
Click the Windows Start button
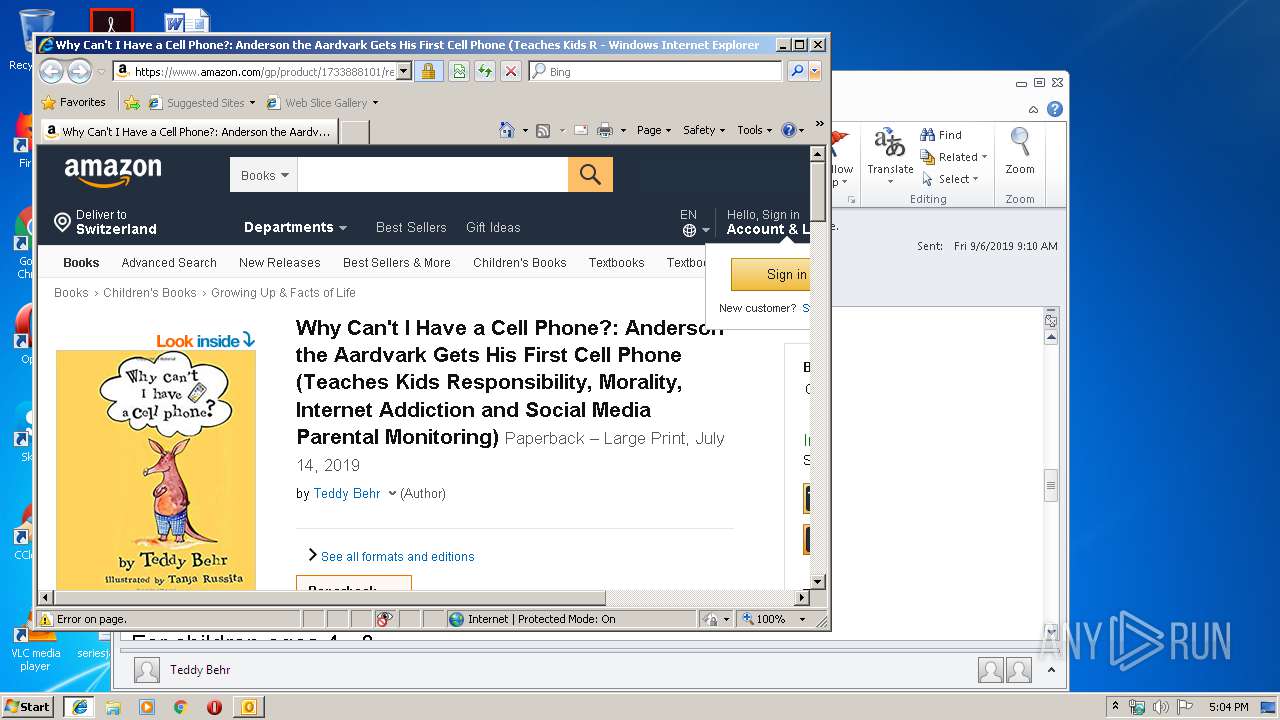[x=28, y=707]
